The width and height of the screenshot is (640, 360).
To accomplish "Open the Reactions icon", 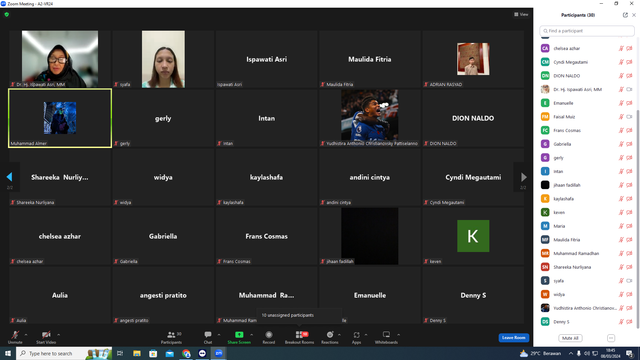I will (330, 335).
